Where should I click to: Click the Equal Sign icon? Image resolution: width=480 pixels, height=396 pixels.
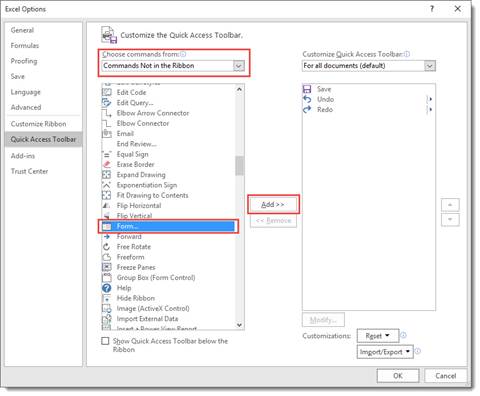point(107,154)
